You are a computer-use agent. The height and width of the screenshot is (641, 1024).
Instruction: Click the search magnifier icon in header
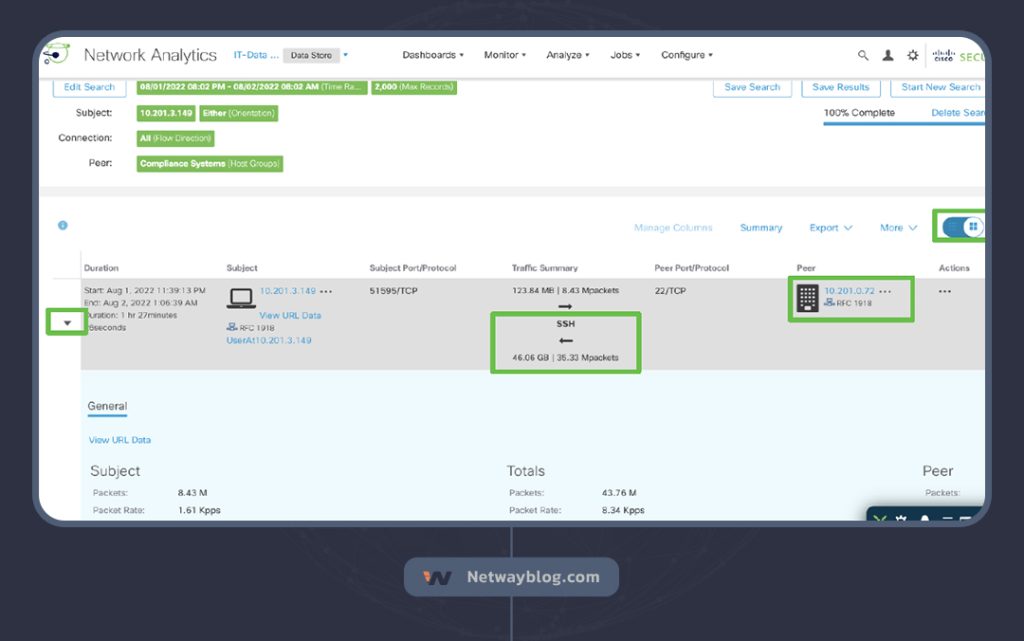863,56
